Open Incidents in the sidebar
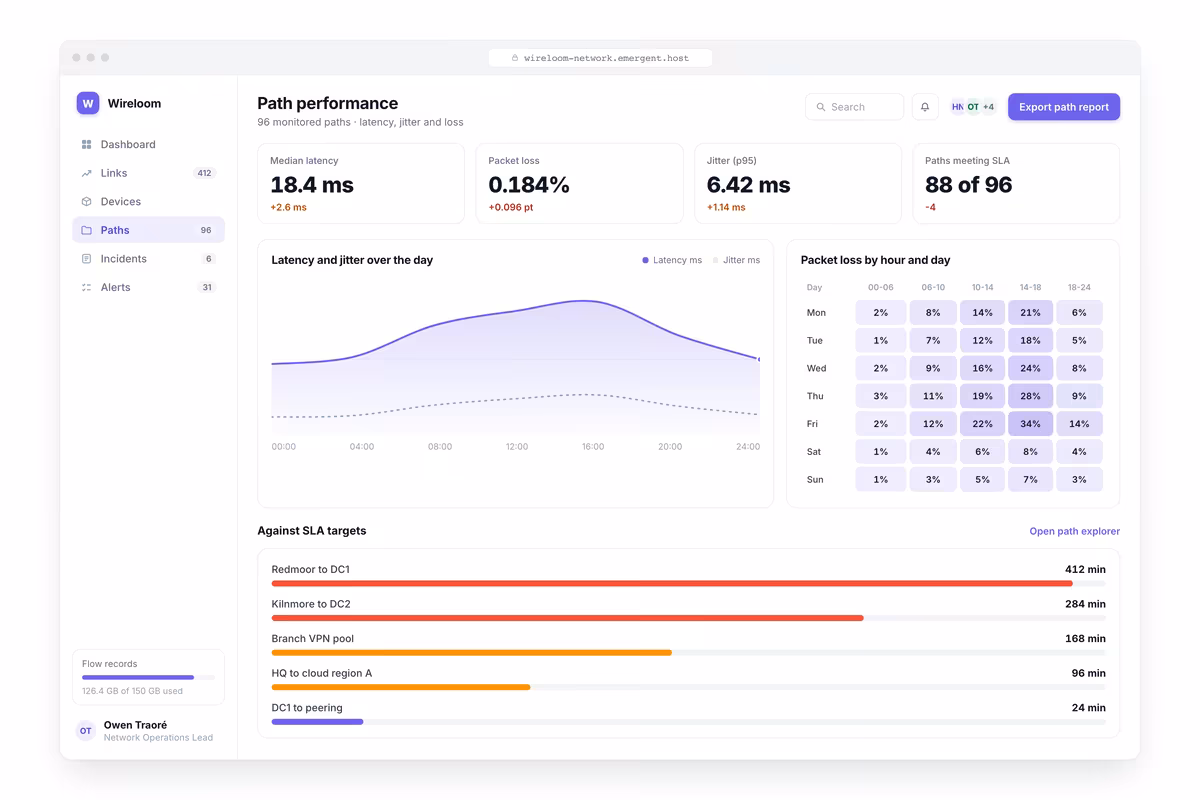 (148, 259)
